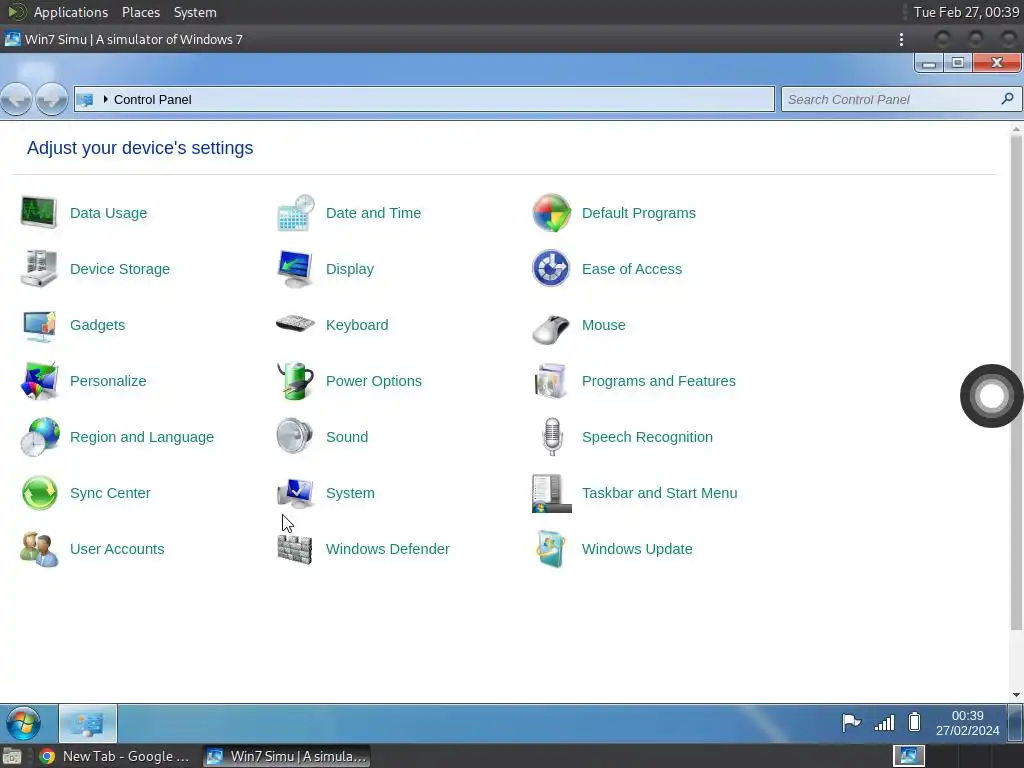Click the Control Panel taskbar button
The width and height of the screenshot is (1024, 768).
pyautogui.click(x=88, y=724)
